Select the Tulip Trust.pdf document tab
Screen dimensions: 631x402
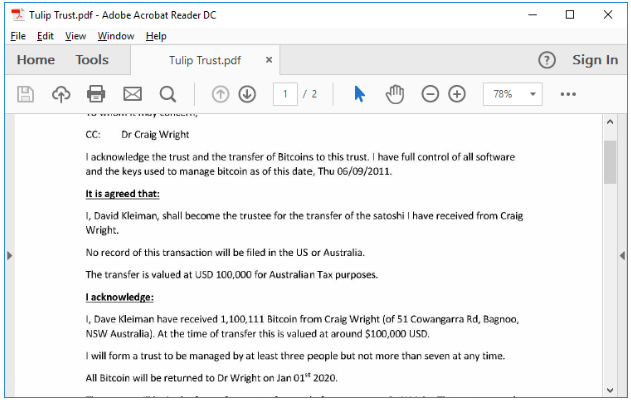(205, 60)
